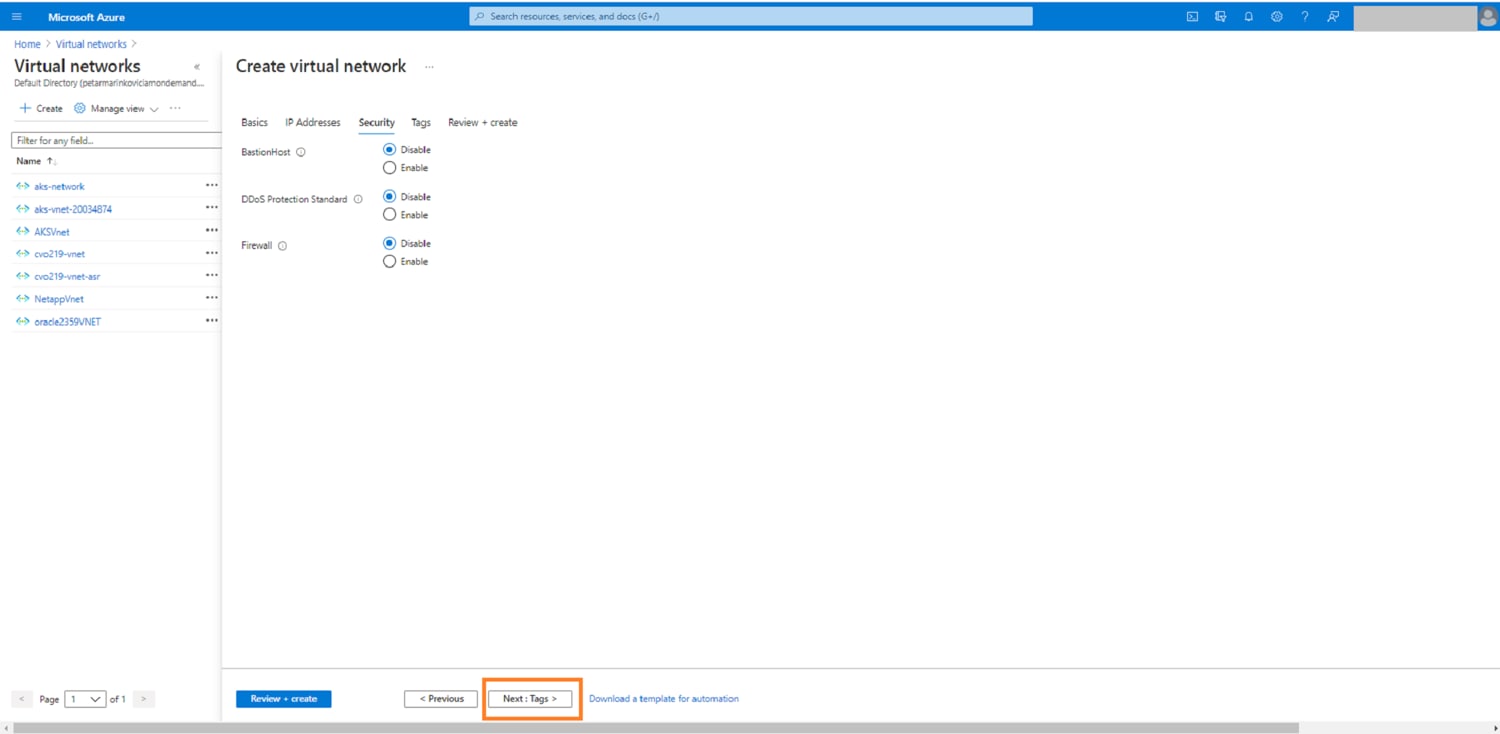Open the settings gear in top bar

pyautogui.click(x=1276, y=17)
